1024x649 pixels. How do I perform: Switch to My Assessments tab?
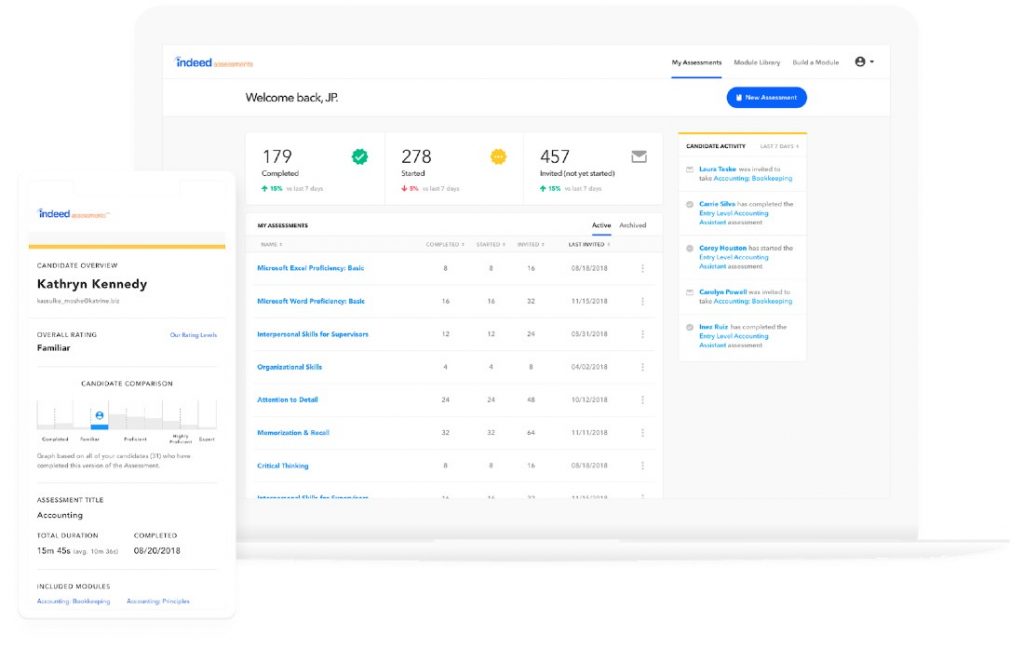[697, 63]
